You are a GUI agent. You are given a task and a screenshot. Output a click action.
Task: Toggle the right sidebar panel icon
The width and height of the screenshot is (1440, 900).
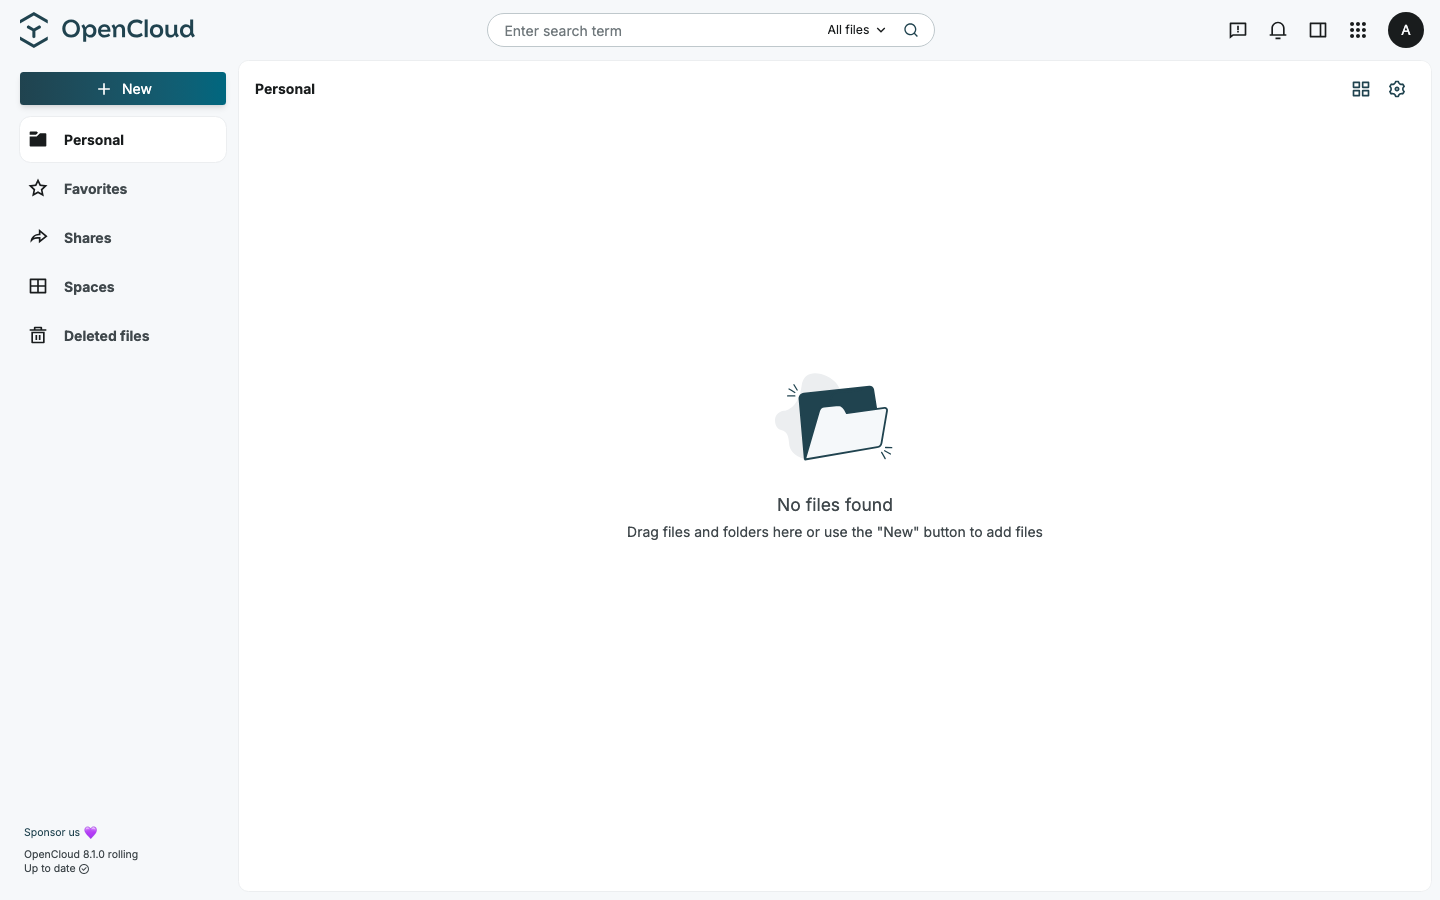(1318, 30)
